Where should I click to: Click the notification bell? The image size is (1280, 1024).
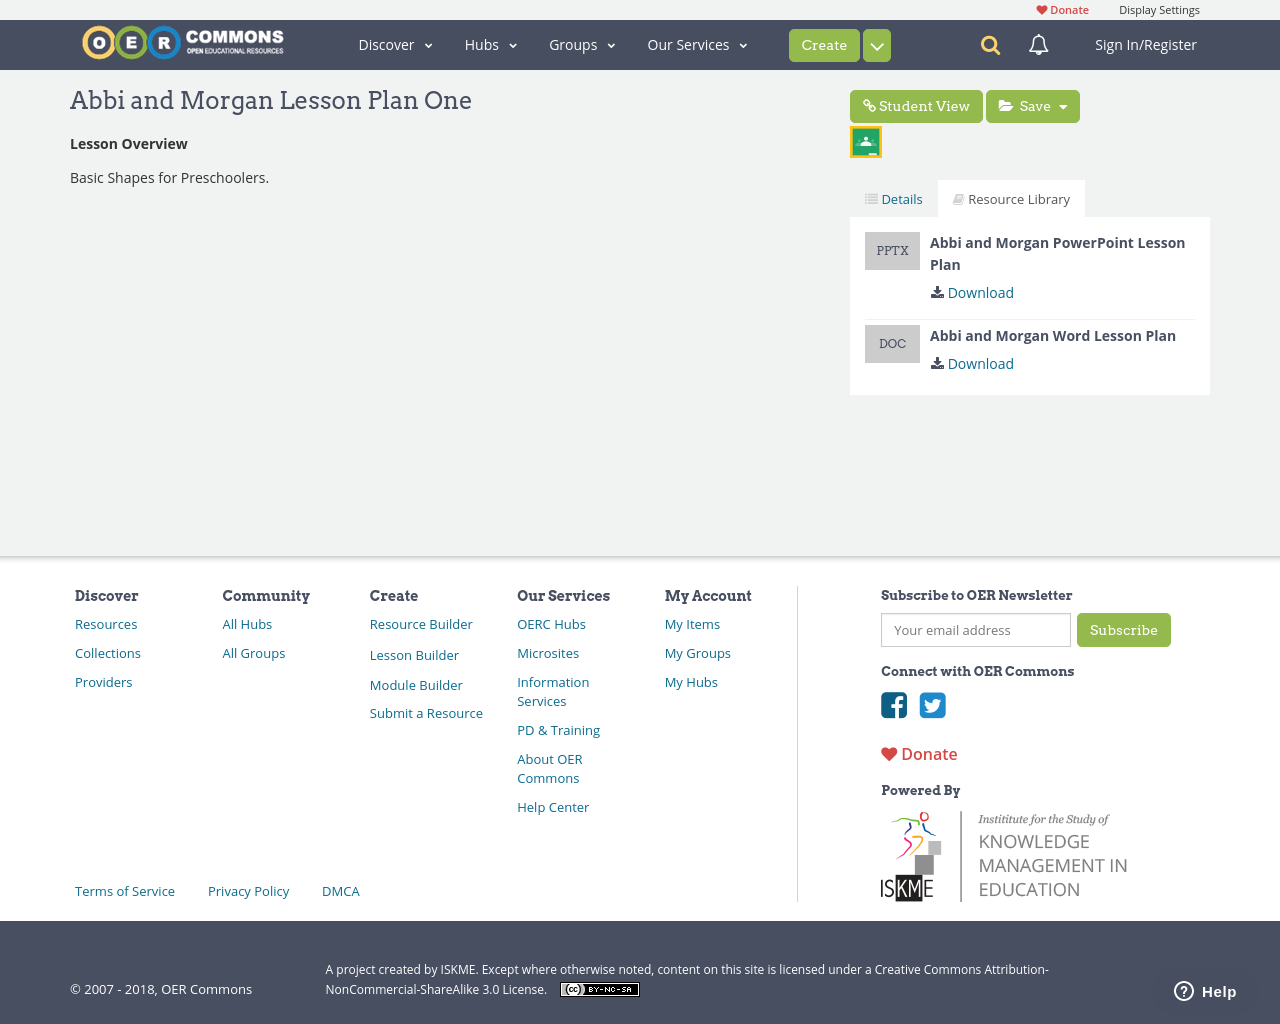[x=1036, y=45]
